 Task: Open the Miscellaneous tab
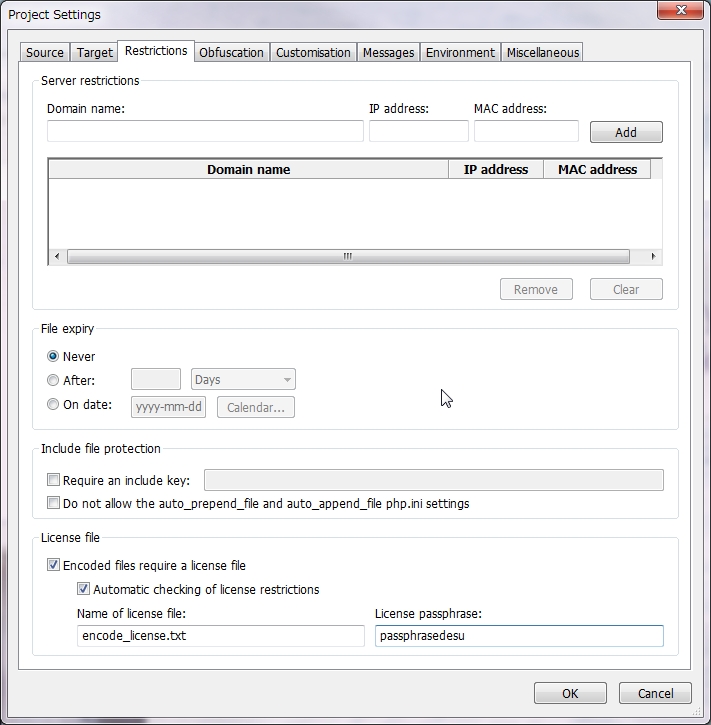click(542, 53)
